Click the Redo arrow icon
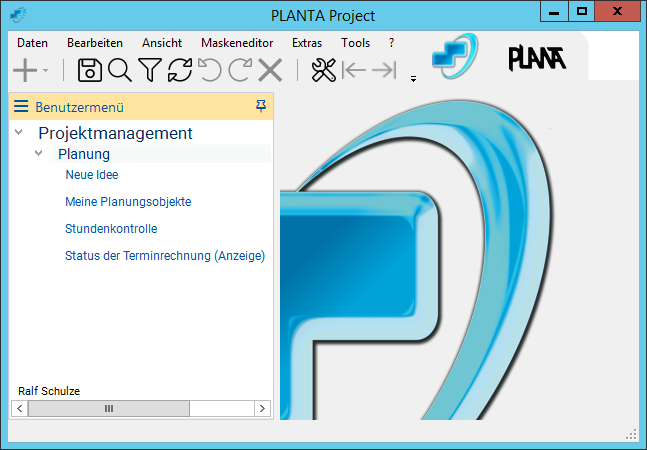Image resolution: width=647 pixels, height=450 pixels. click(240, 70)
